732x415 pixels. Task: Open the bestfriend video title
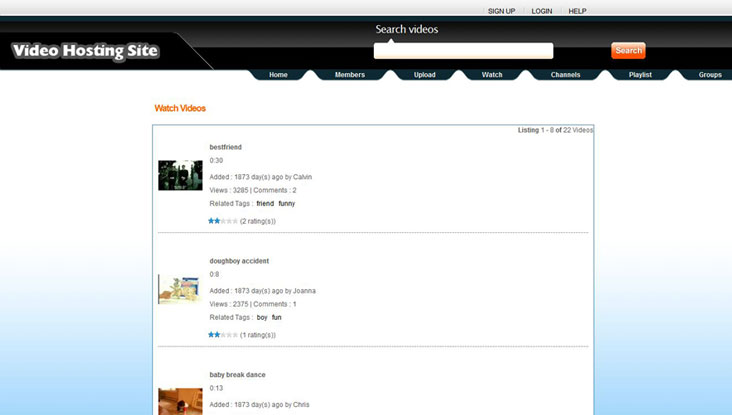[x=225, y=147]
